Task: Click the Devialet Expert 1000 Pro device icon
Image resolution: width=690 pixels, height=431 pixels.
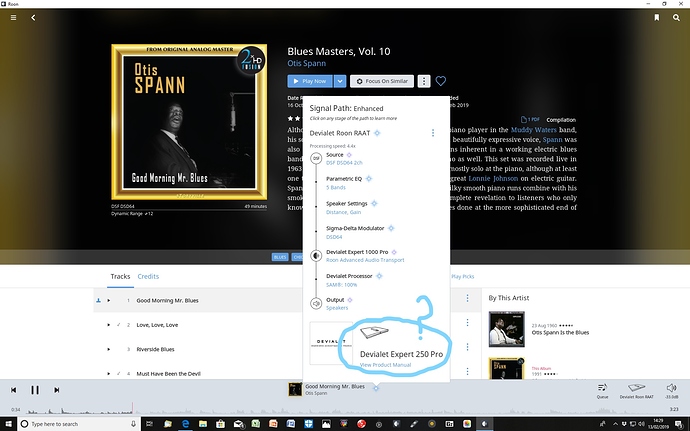Action: [316, 255]
